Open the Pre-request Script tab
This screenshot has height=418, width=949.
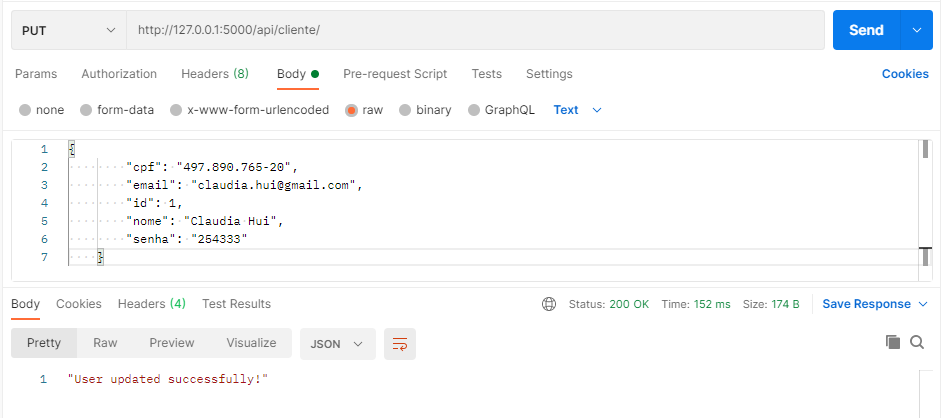(x=395, y=74)
